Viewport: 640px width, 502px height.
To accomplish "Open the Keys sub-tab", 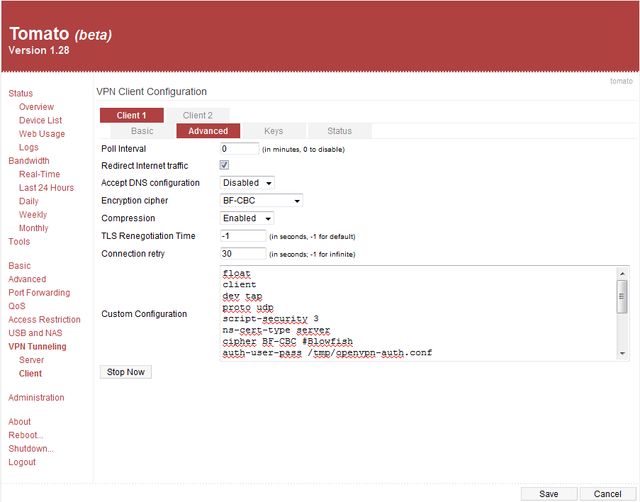I will [274, 131].
